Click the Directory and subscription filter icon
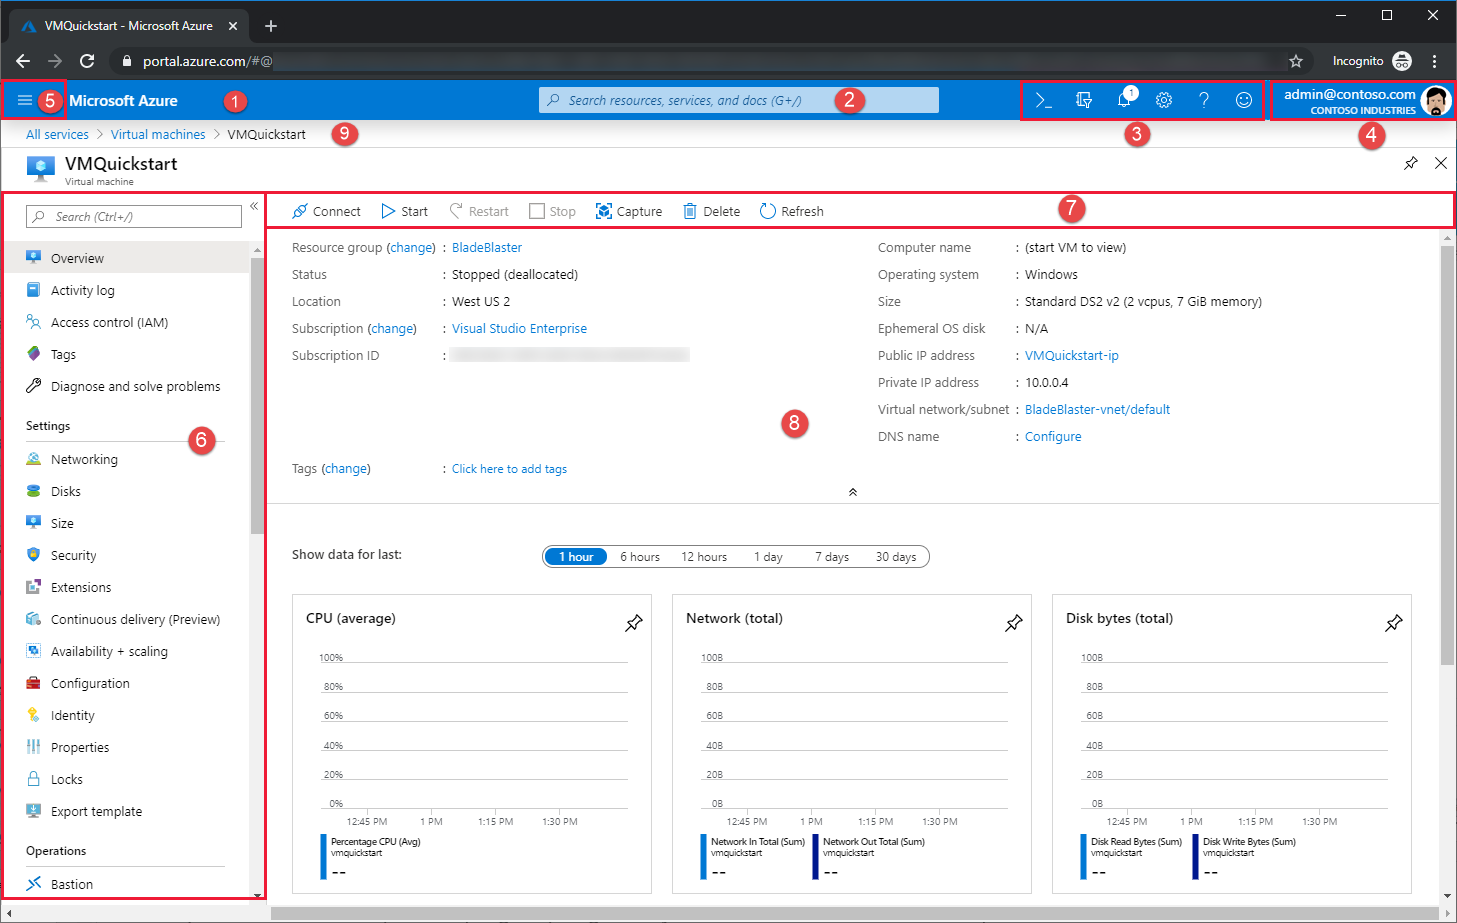This screenshot has height=923, width=1457. tap(1083, 100)
